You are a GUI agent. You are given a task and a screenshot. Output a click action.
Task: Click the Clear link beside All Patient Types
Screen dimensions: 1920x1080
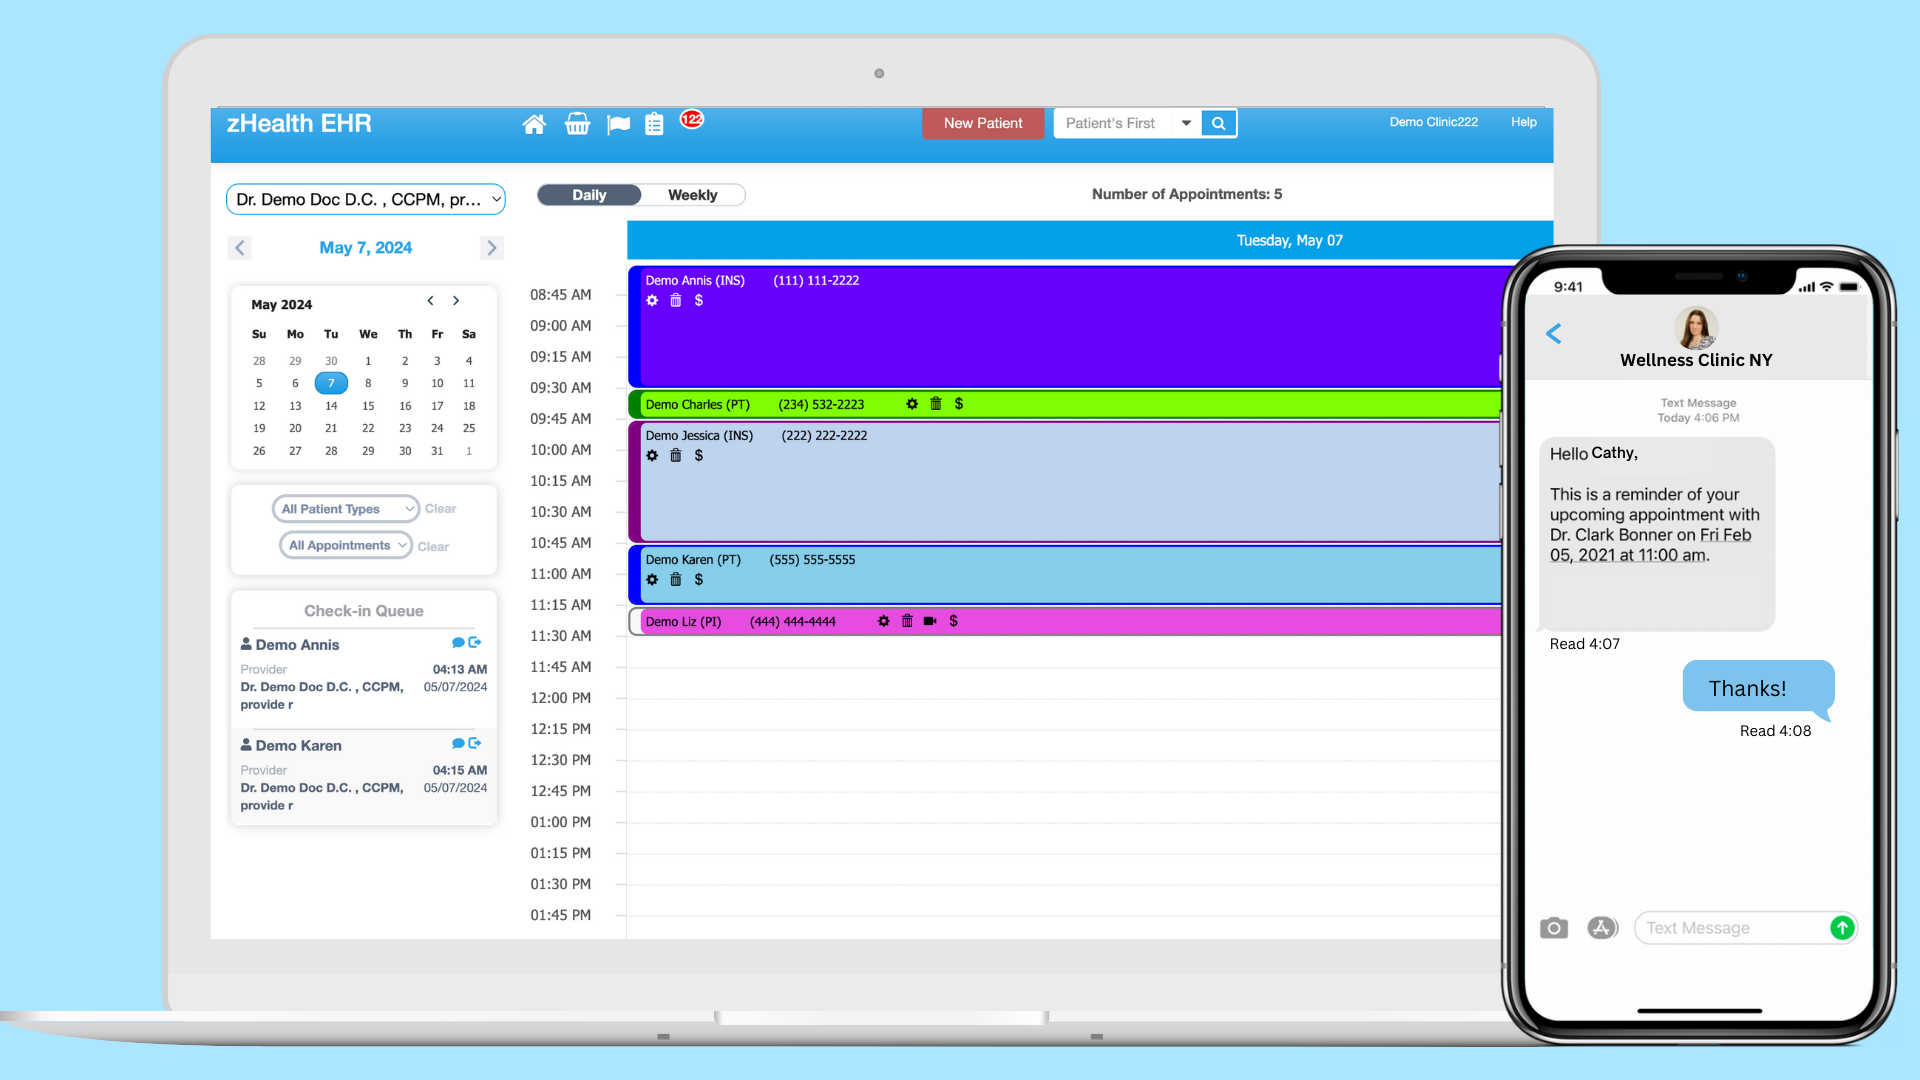[440, 508]
